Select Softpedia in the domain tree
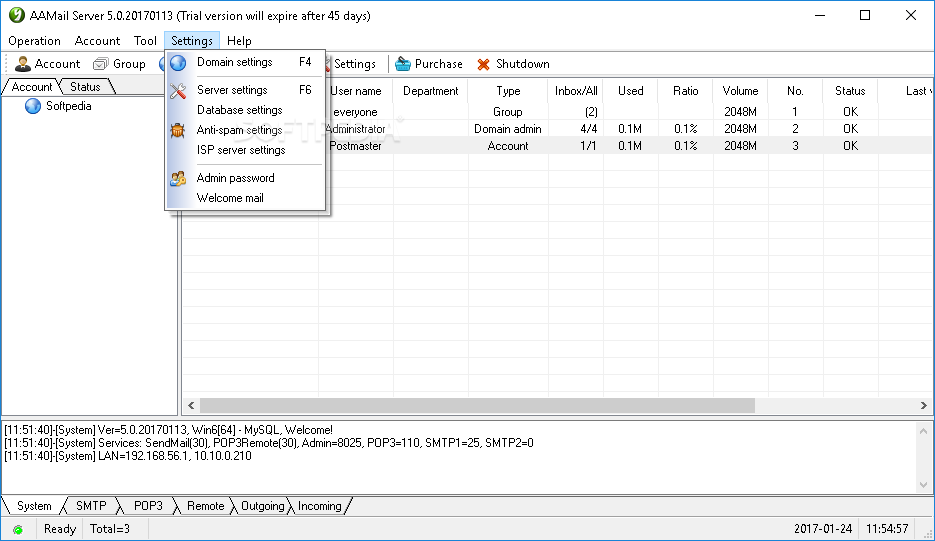This screenshot has height=541, width=935. click(69, 106)
